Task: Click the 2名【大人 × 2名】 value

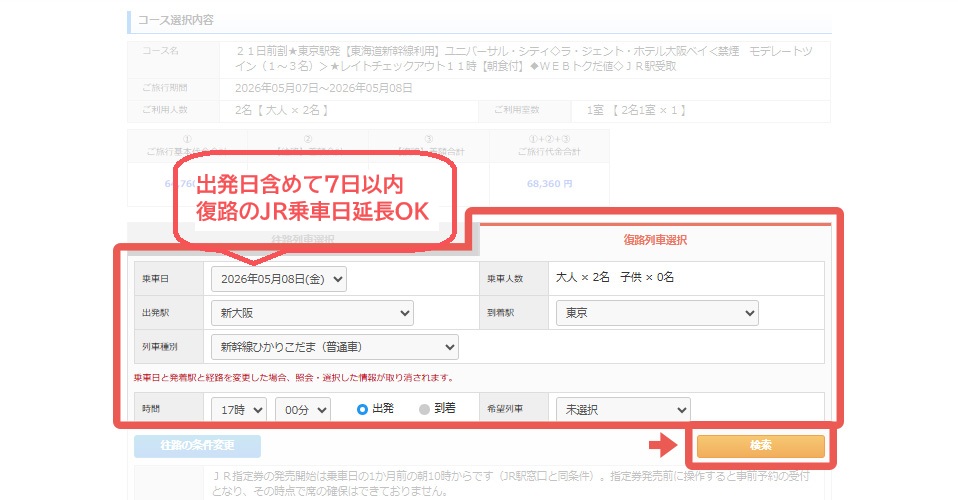Action: [x=282, y=111]
